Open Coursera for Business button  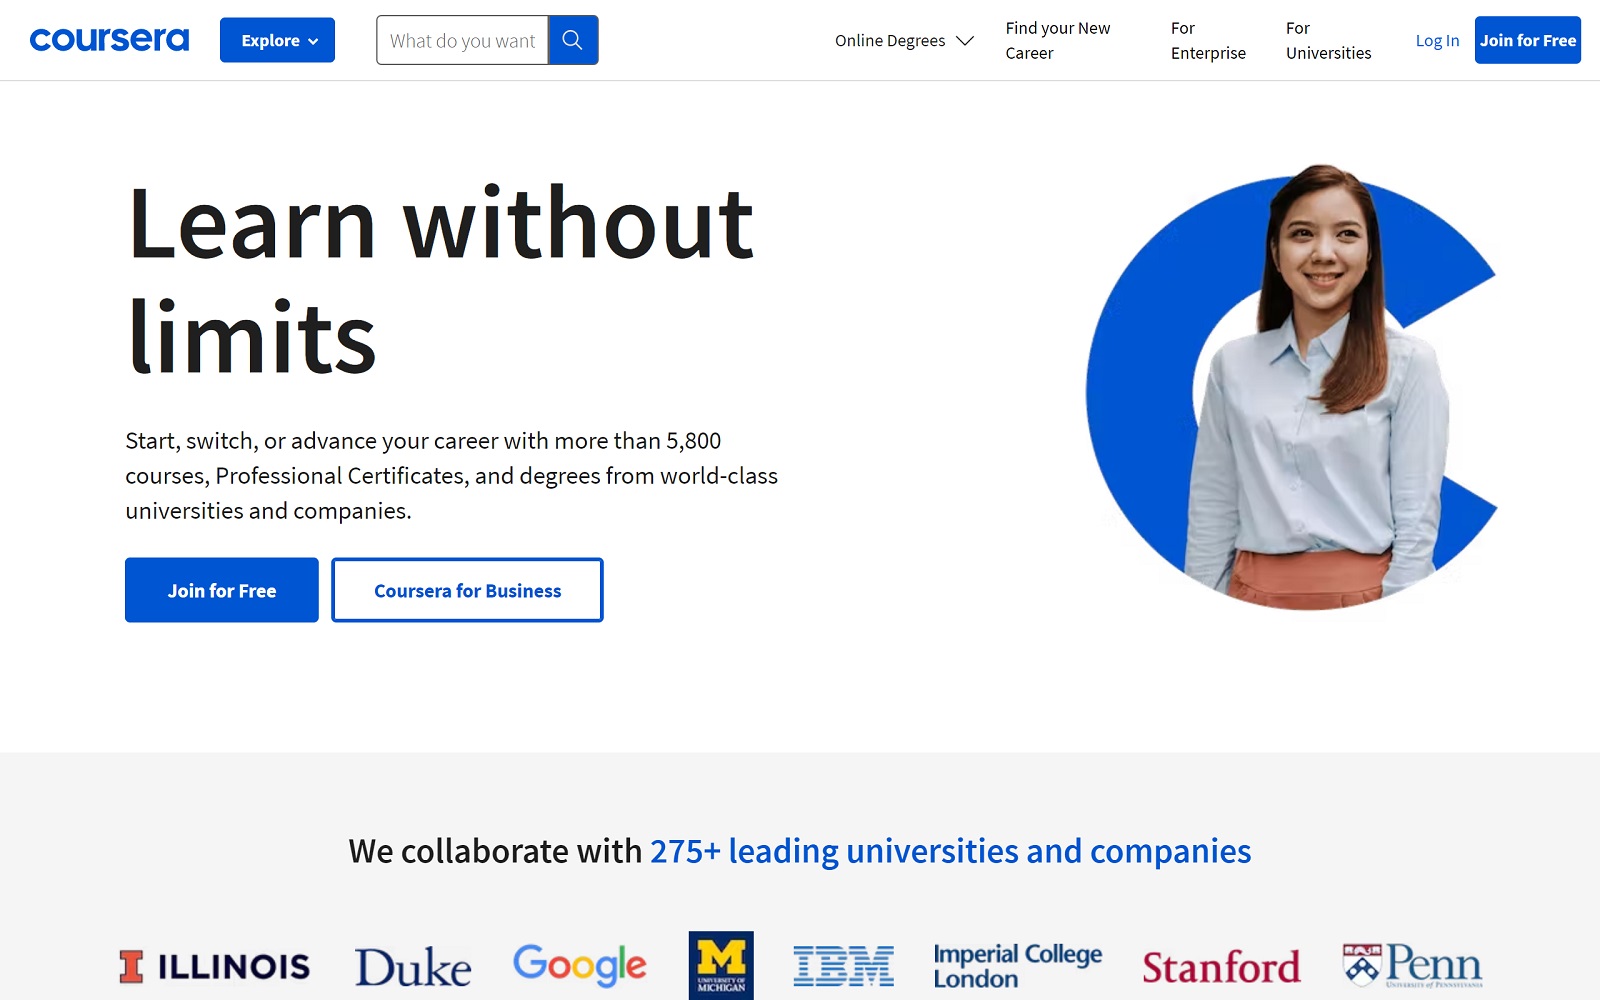coord(467,590)
